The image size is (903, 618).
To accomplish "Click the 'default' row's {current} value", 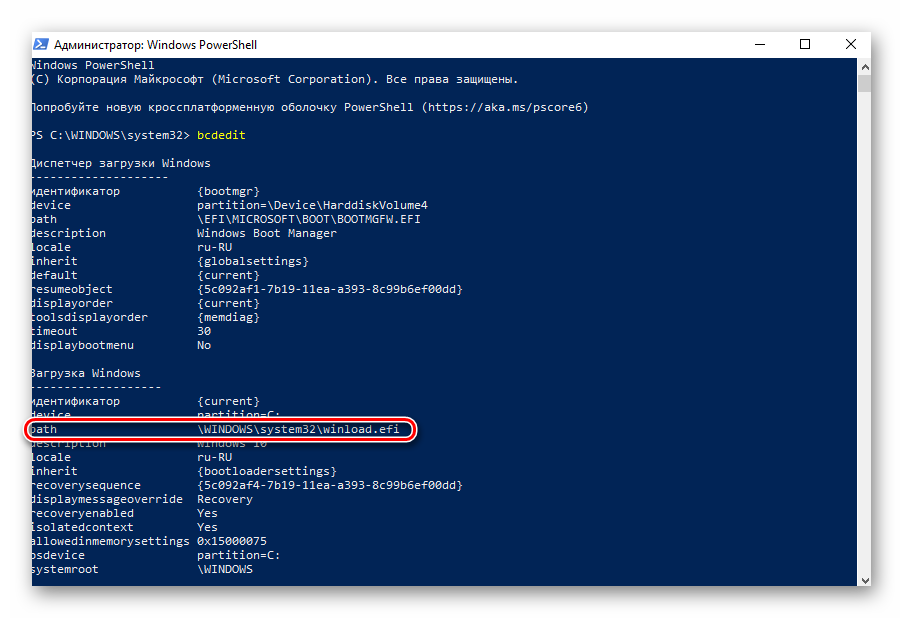I will click(228, 275).
